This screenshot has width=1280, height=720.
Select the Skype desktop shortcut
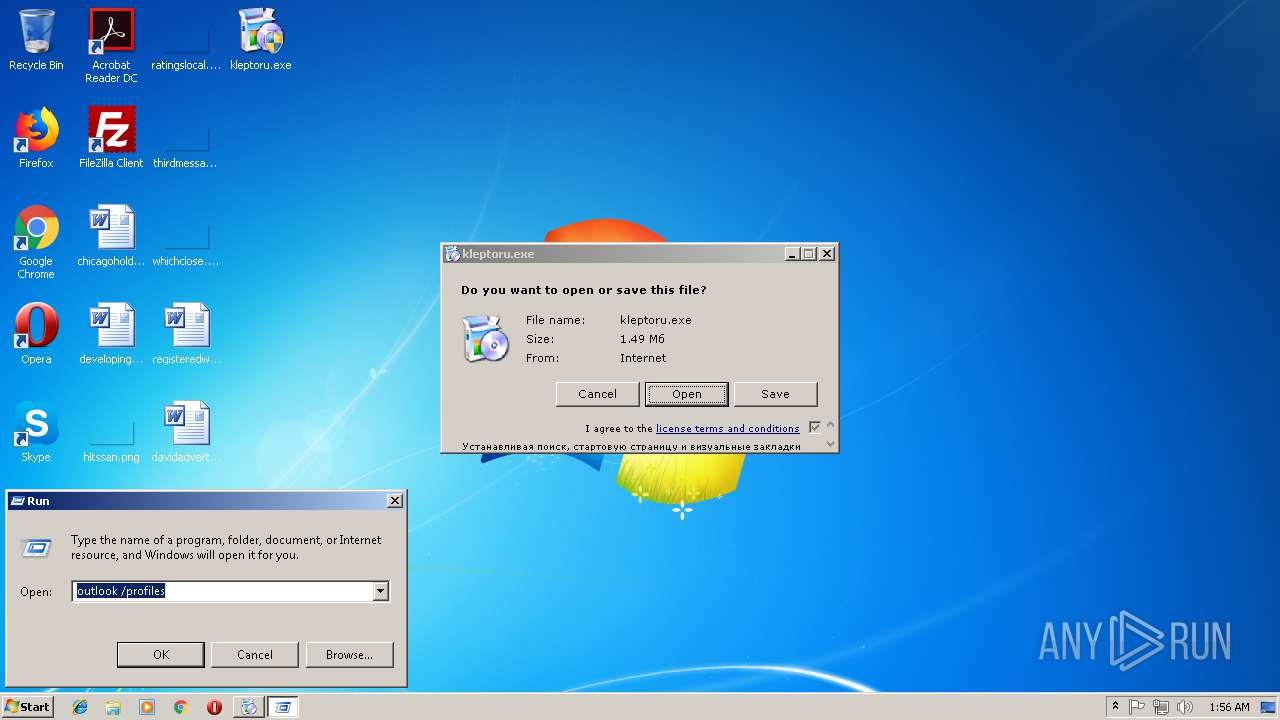click(36, 433)
